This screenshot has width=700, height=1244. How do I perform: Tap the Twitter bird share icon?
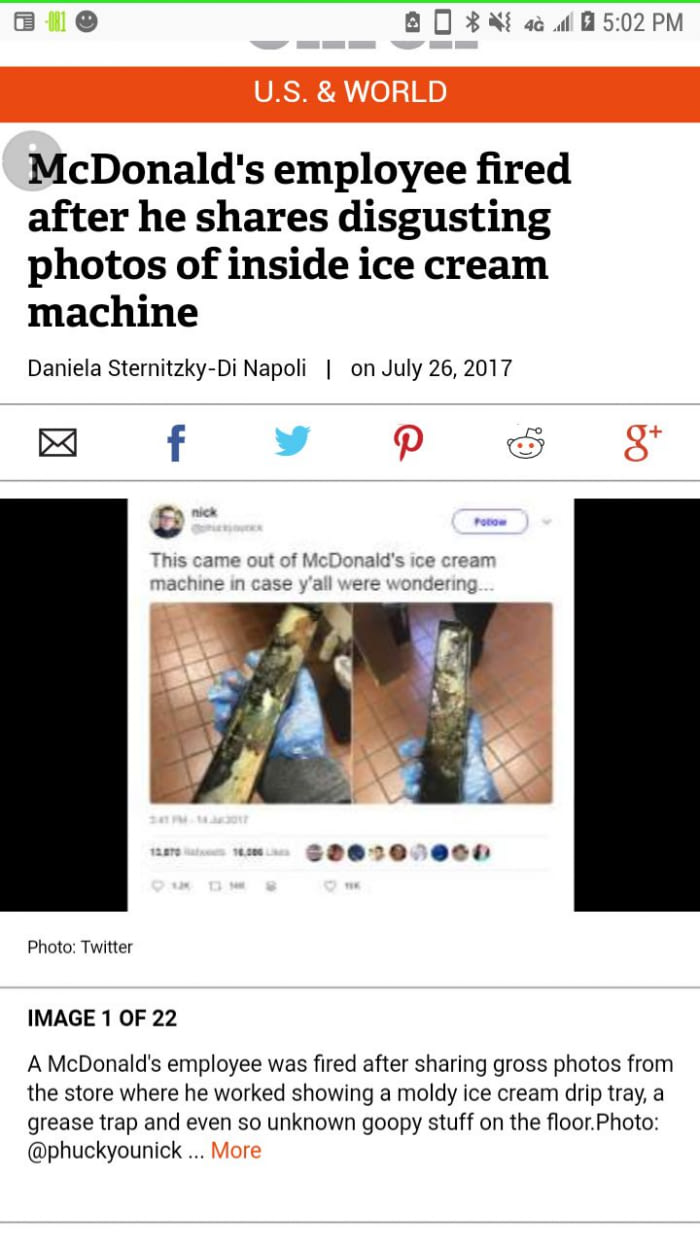292,441
